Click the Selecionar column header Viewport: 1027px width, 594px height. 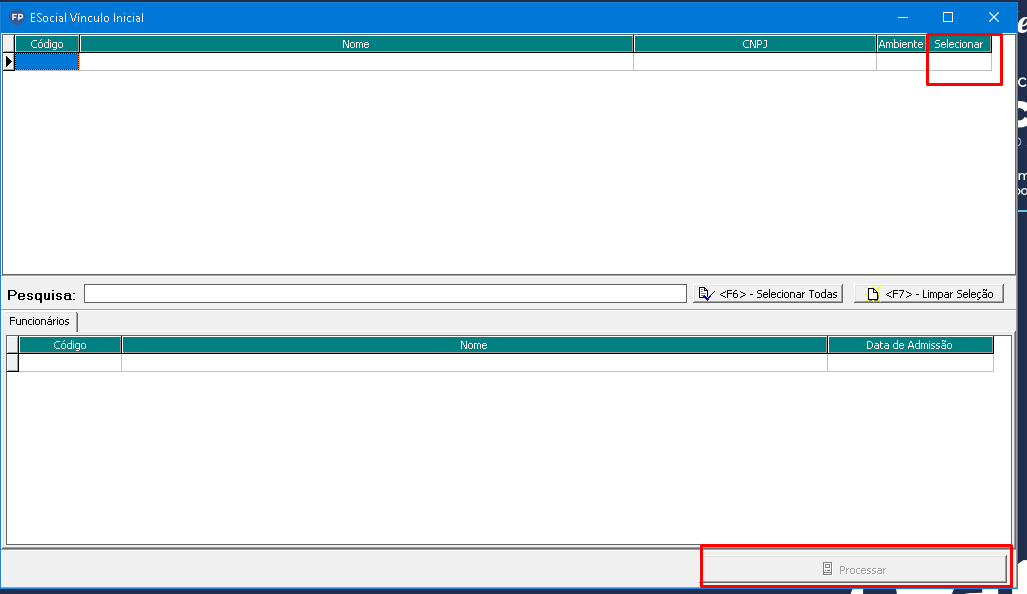click(x=959, y=44)
